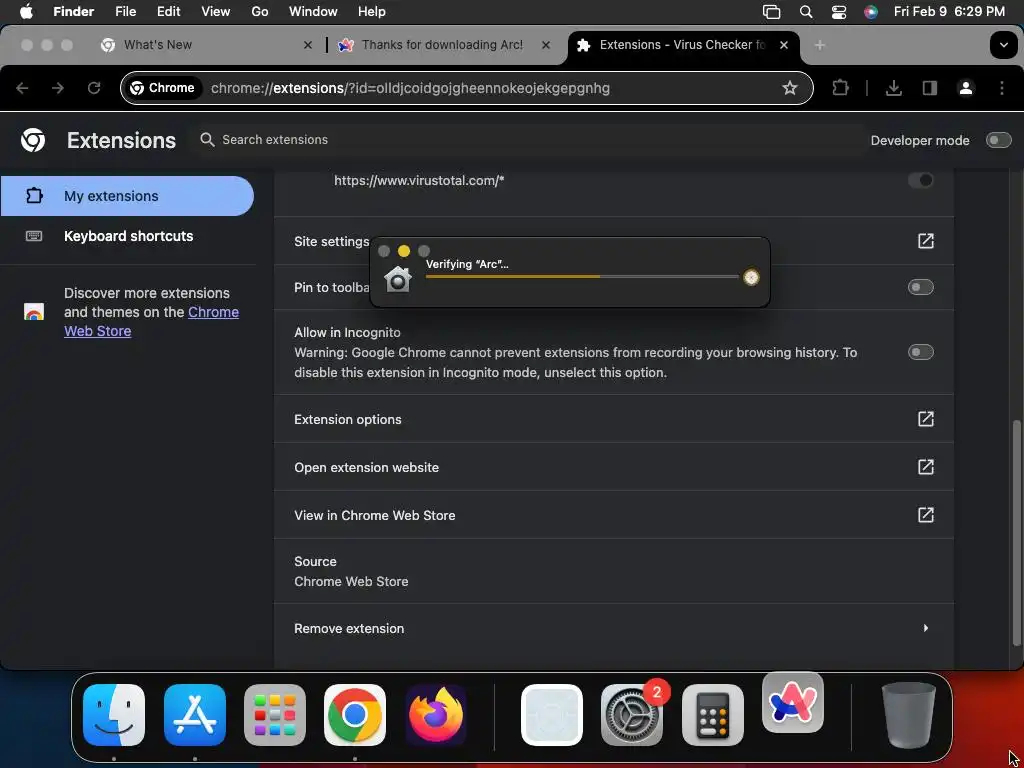Image resolution: width=1024 pixels, height=768 pixels.
Task: Open the Apple menu
Action: (26, 12)
